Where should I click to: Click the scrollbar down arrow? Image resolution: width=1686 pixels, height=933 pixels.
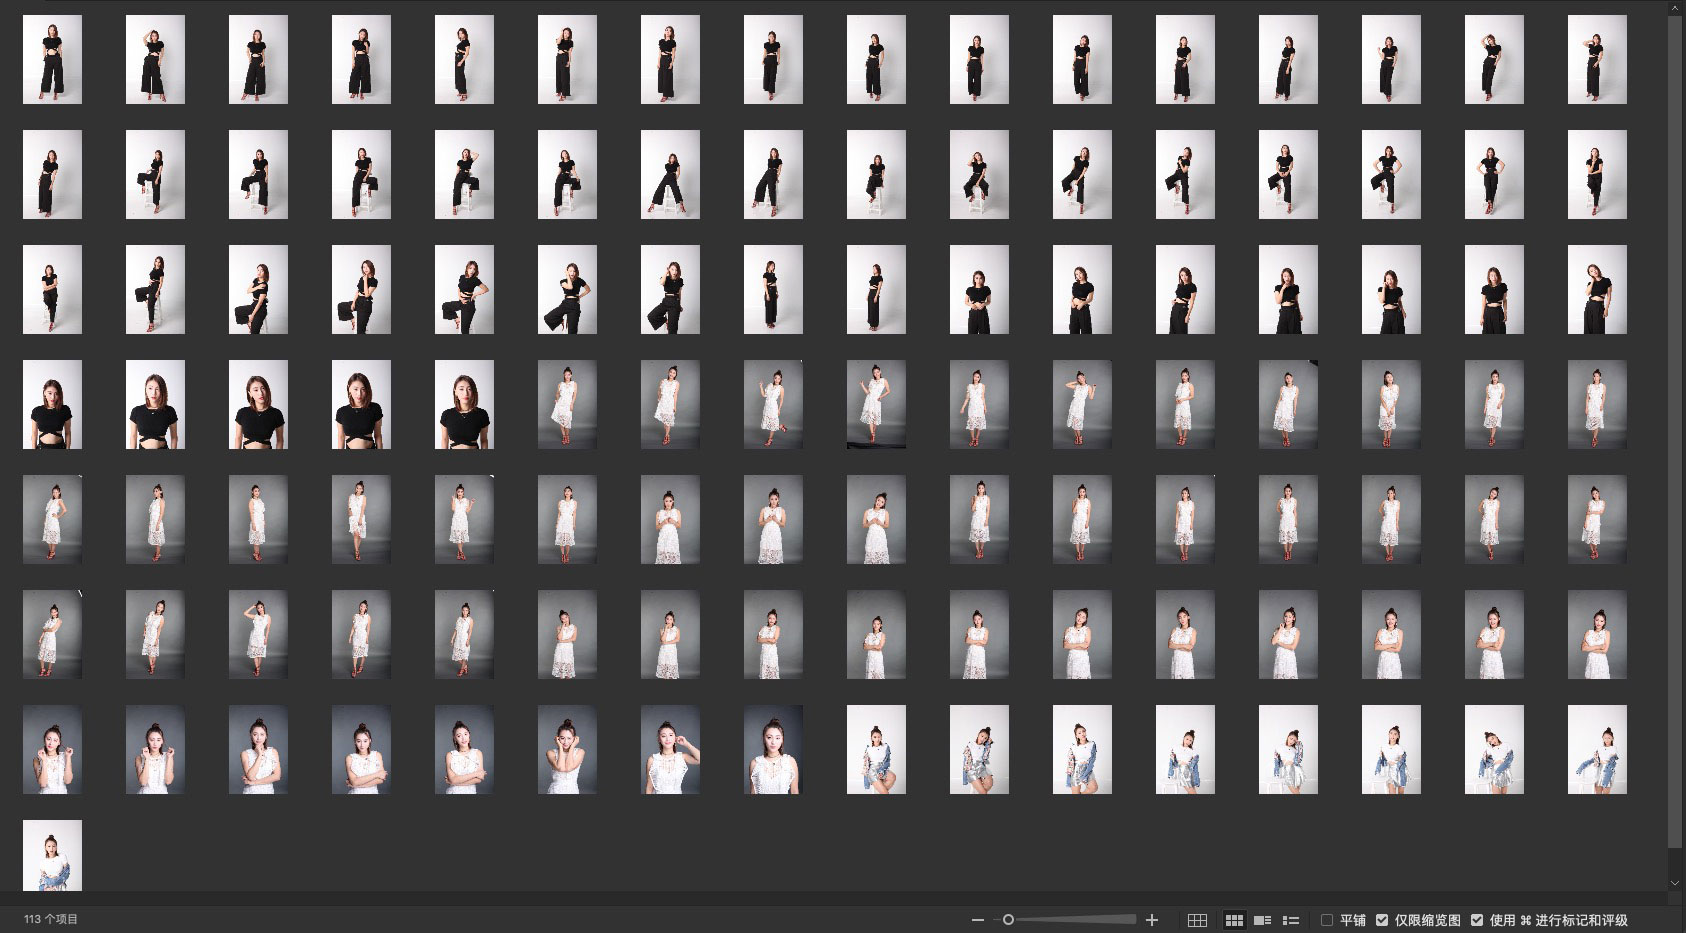tap(1676, 884)
